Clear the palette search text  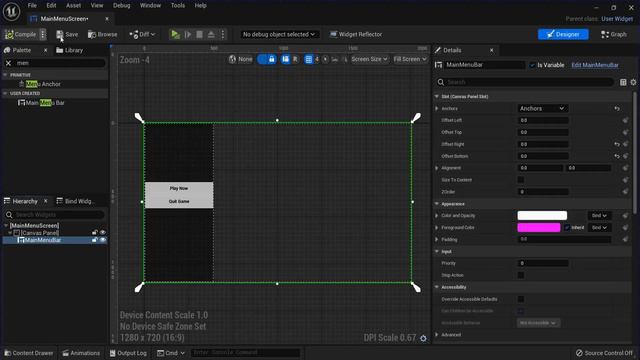point(8,63)
